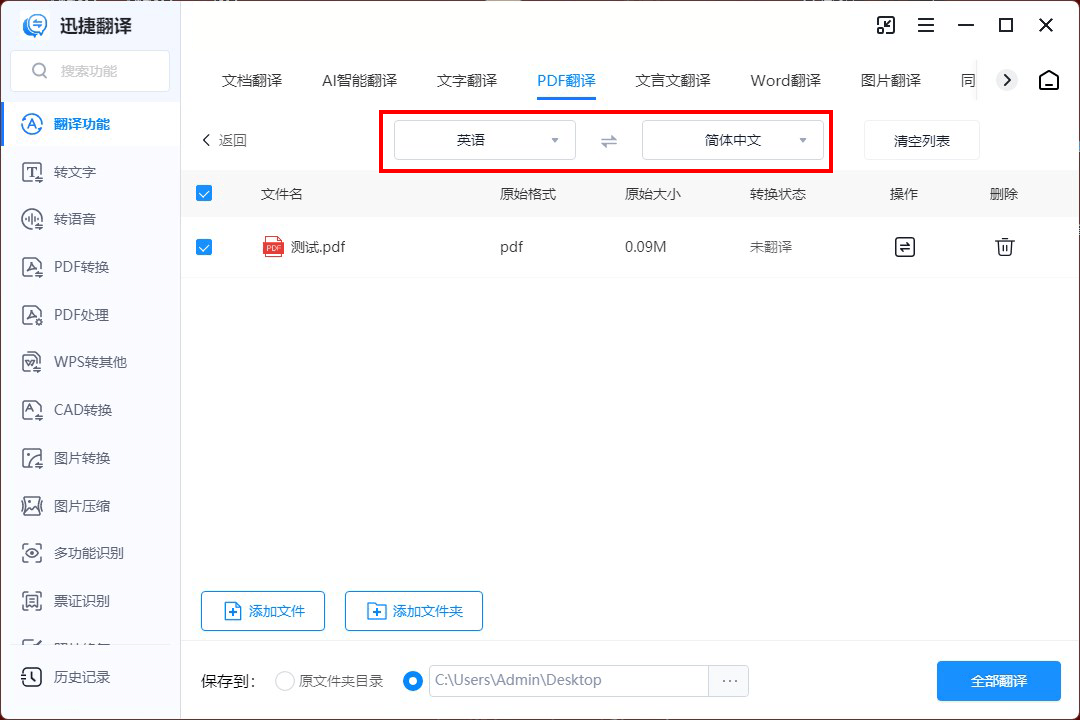1080x720 pixels.
Task: Open the WPS转其他 sidebar section
Action: (x=90, y=362)
